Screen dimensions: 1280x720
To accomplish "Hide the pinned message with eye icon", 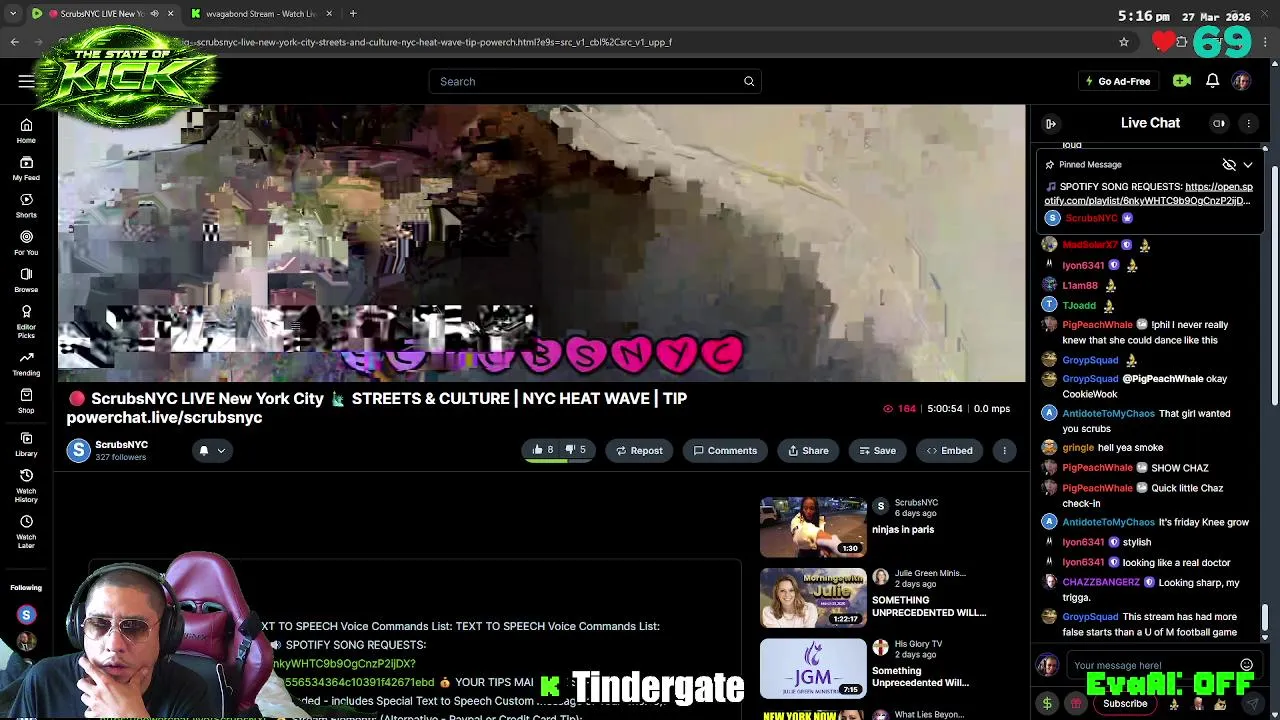I will pyautogui.click(x=1229, y=165).
